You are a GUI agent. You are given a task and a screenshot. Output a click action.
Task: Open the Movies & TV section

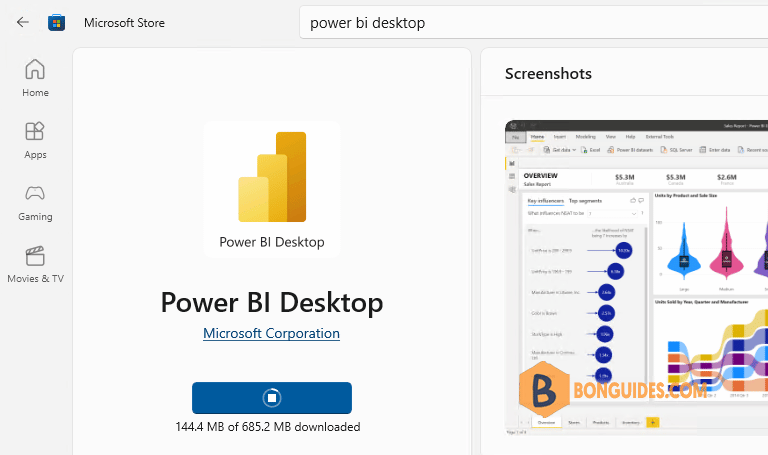[35, 265]
